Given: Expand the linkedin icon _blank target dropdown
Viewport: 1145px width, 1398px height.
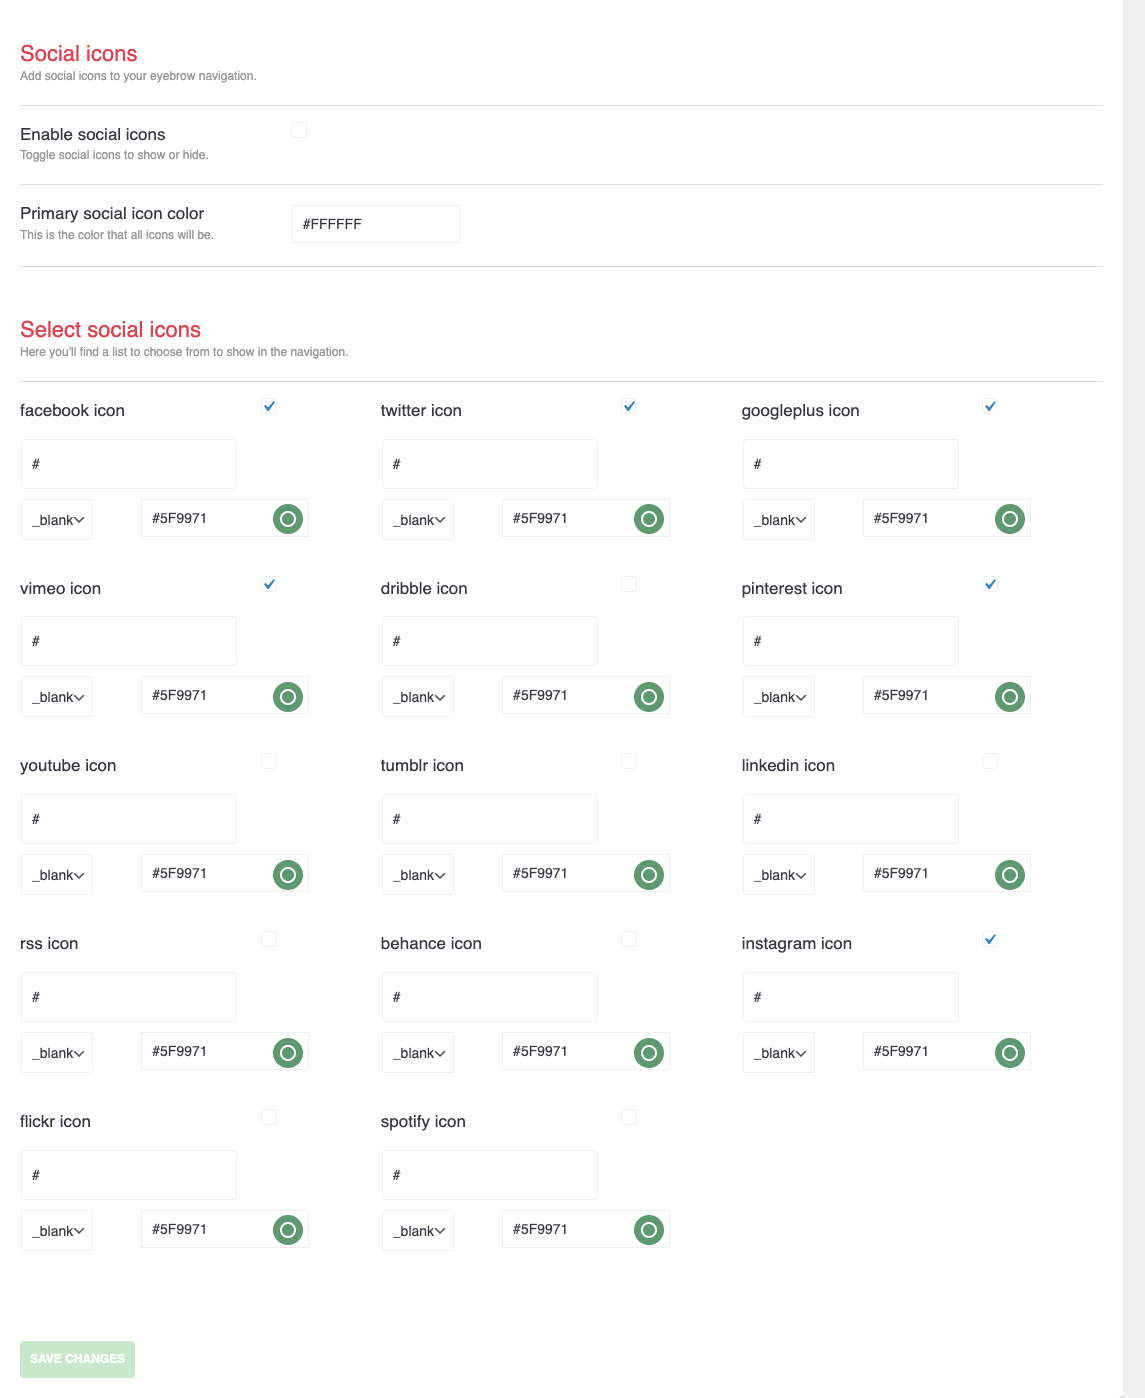Looking at the screenshot, I should pyautogui.click(x=779, y=875).
